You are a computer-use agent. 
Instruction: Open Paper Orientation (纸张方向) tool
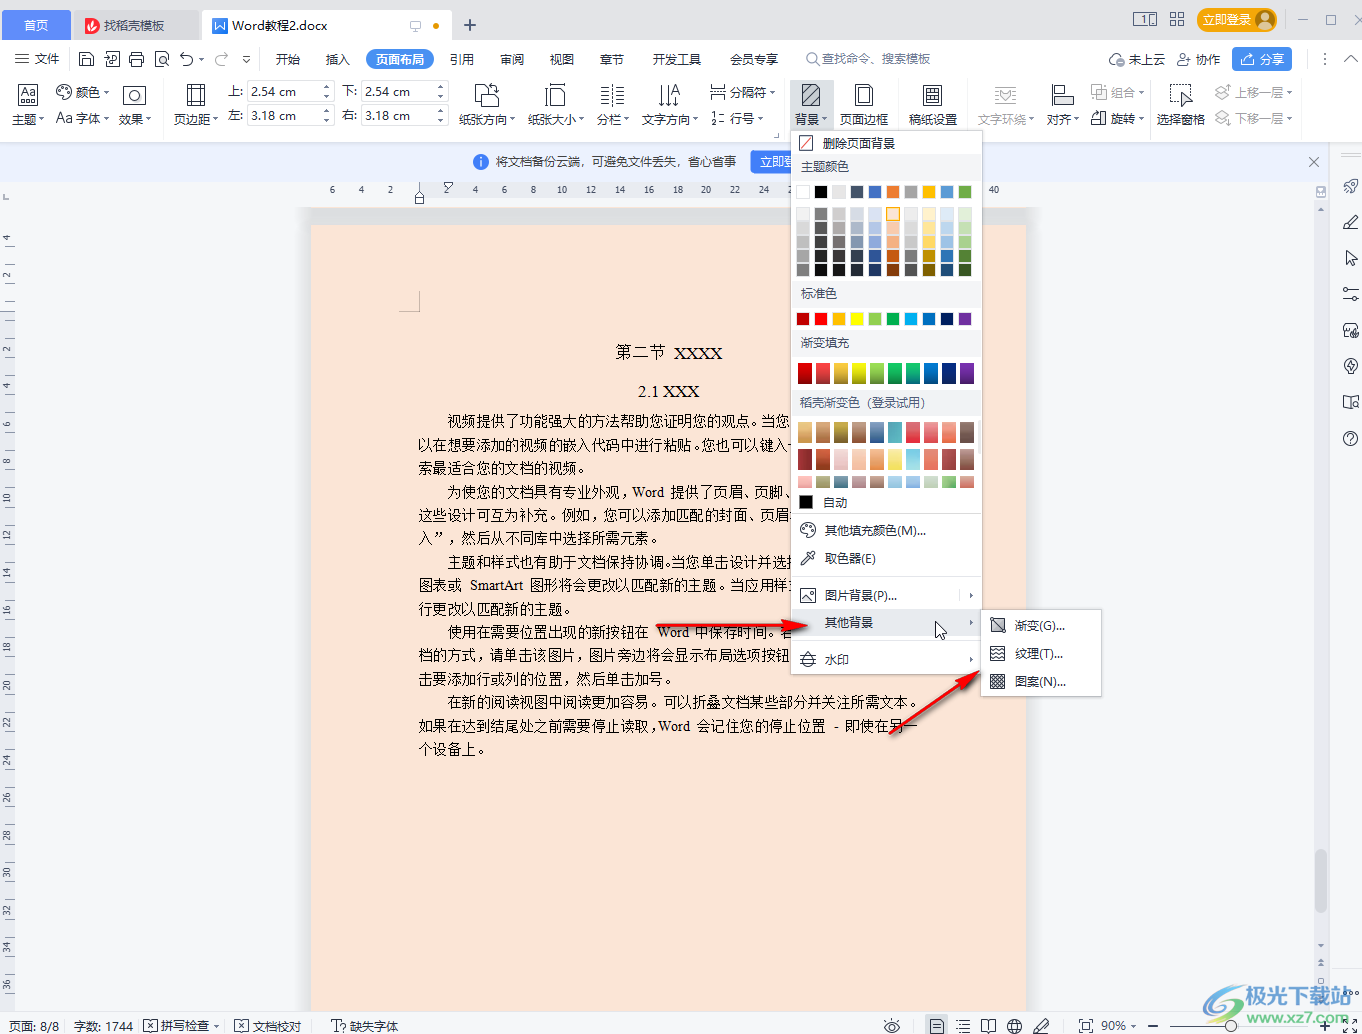point(487,105)
